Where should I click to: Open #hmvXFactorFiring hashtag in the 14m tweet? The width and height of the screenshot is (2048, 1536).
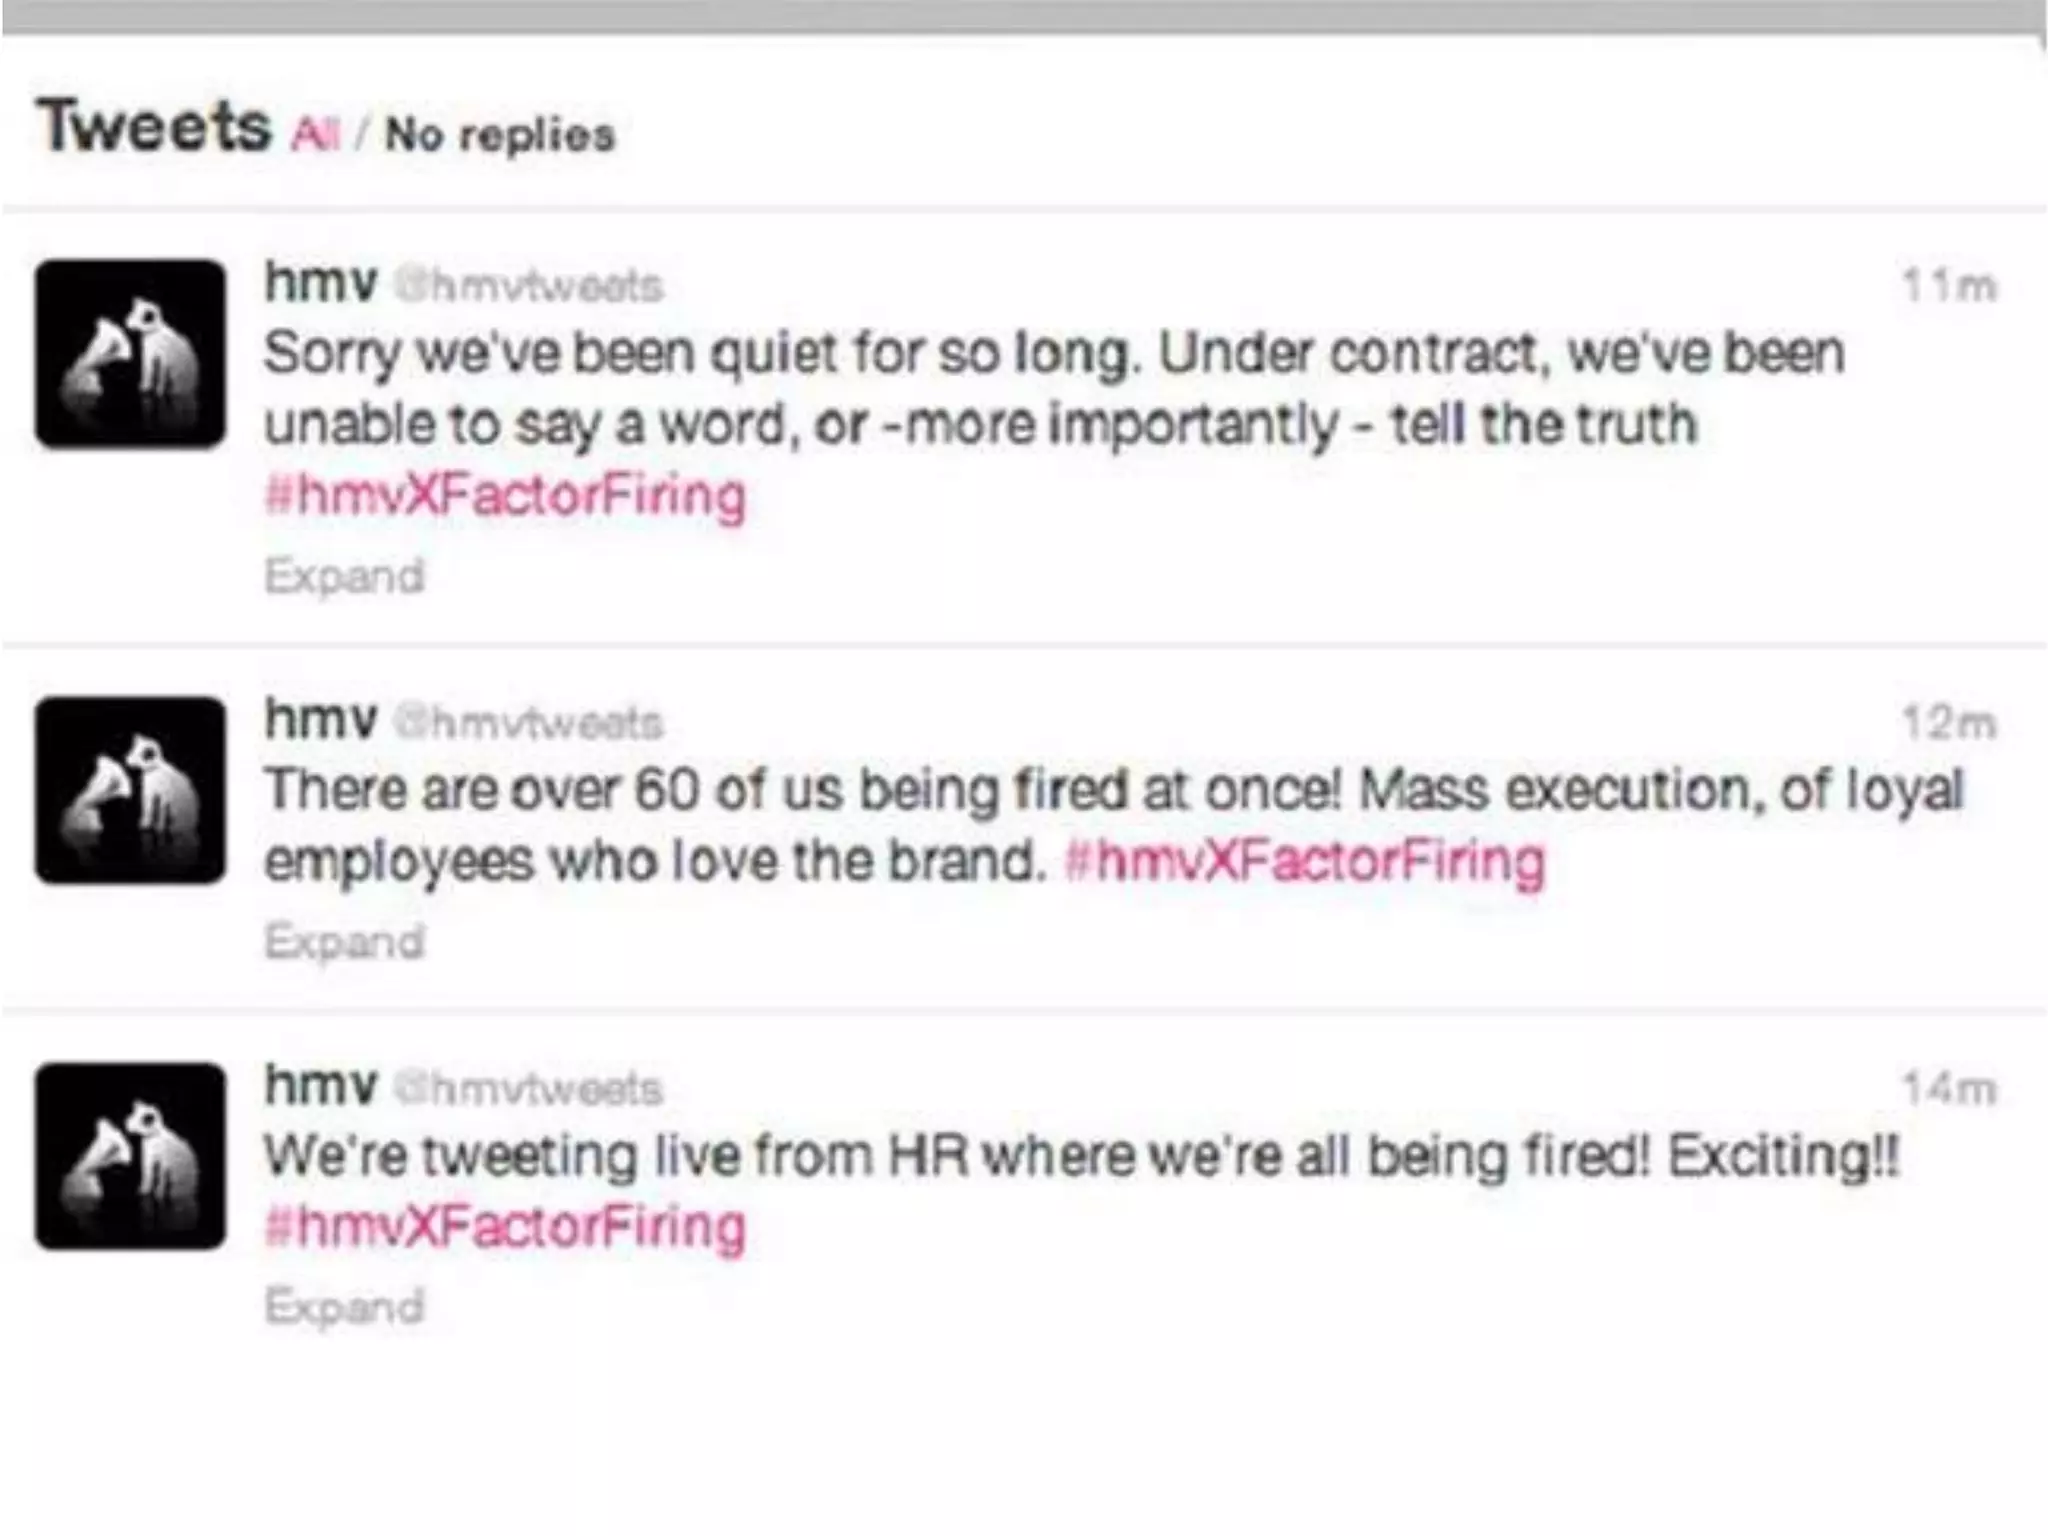click(x=505, y=1227)
